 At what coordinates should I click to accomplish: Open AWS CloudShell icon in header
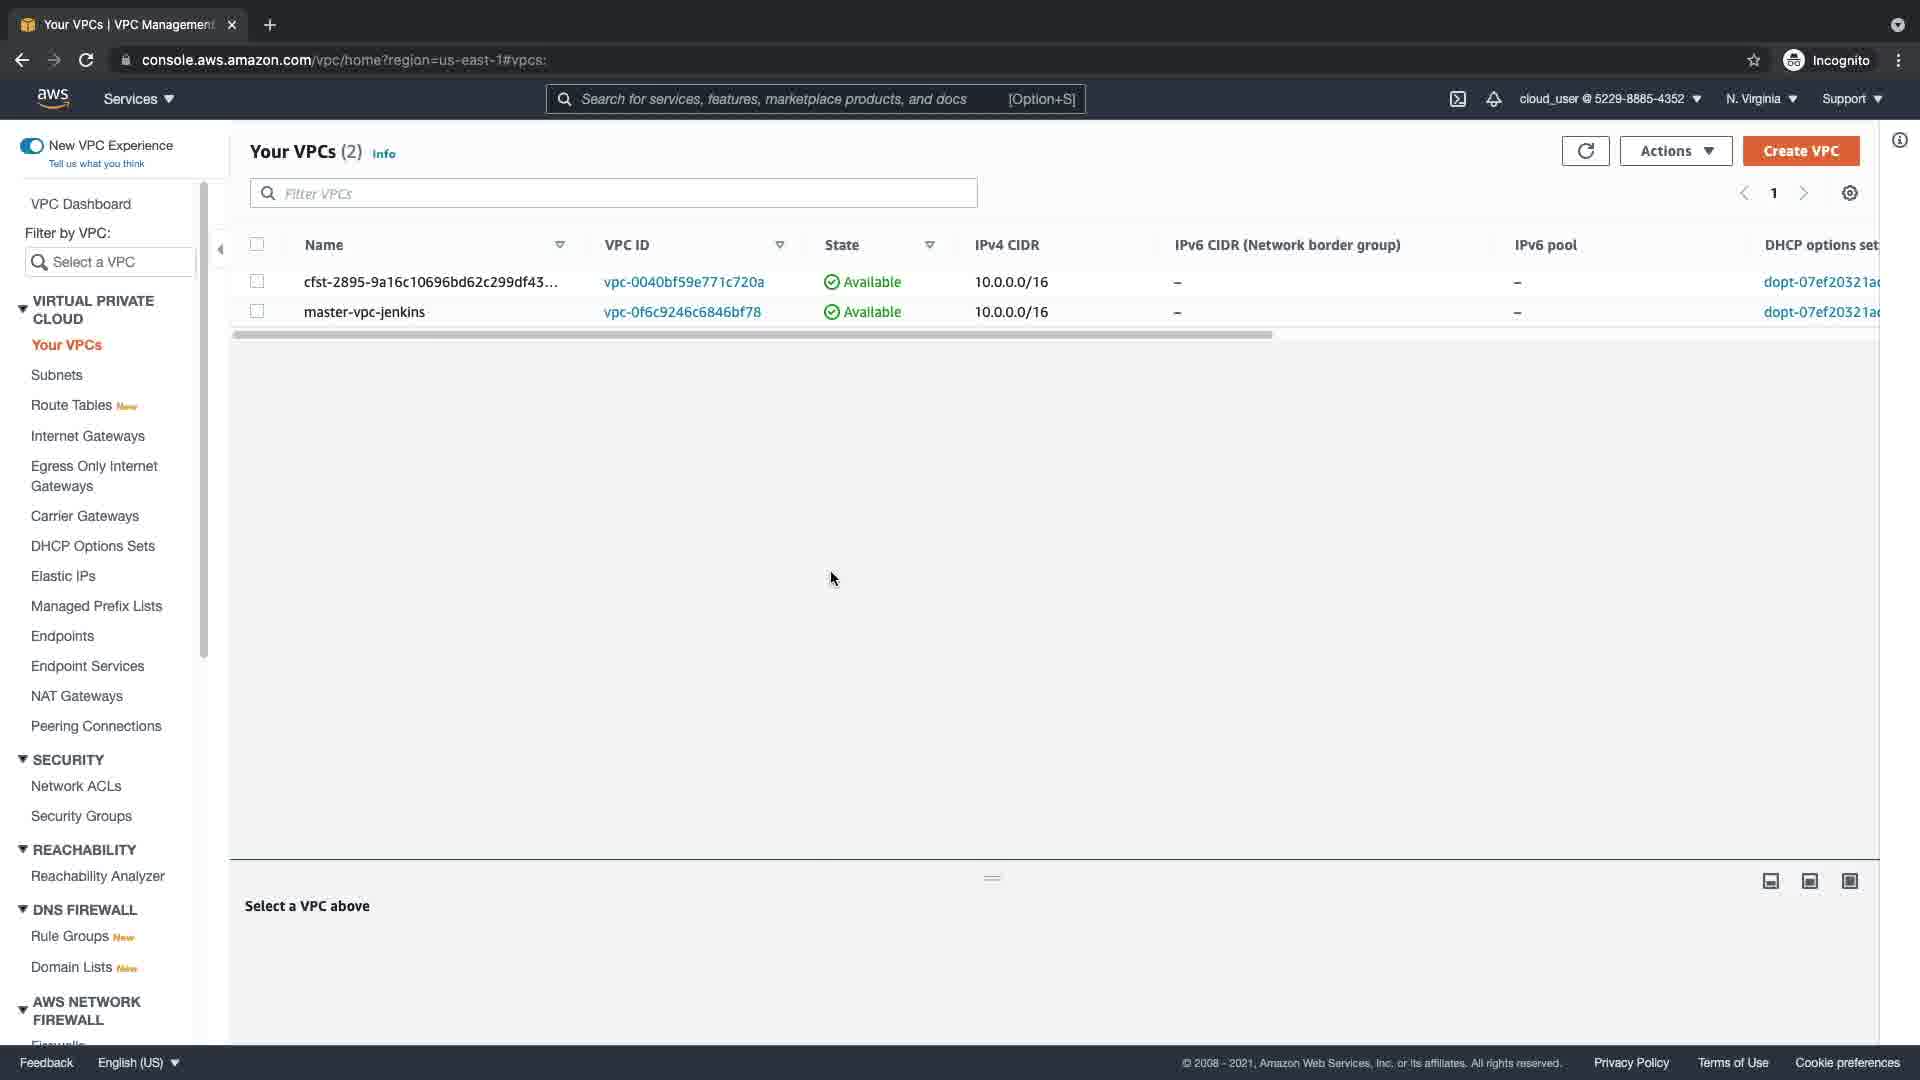point(1457,99)
